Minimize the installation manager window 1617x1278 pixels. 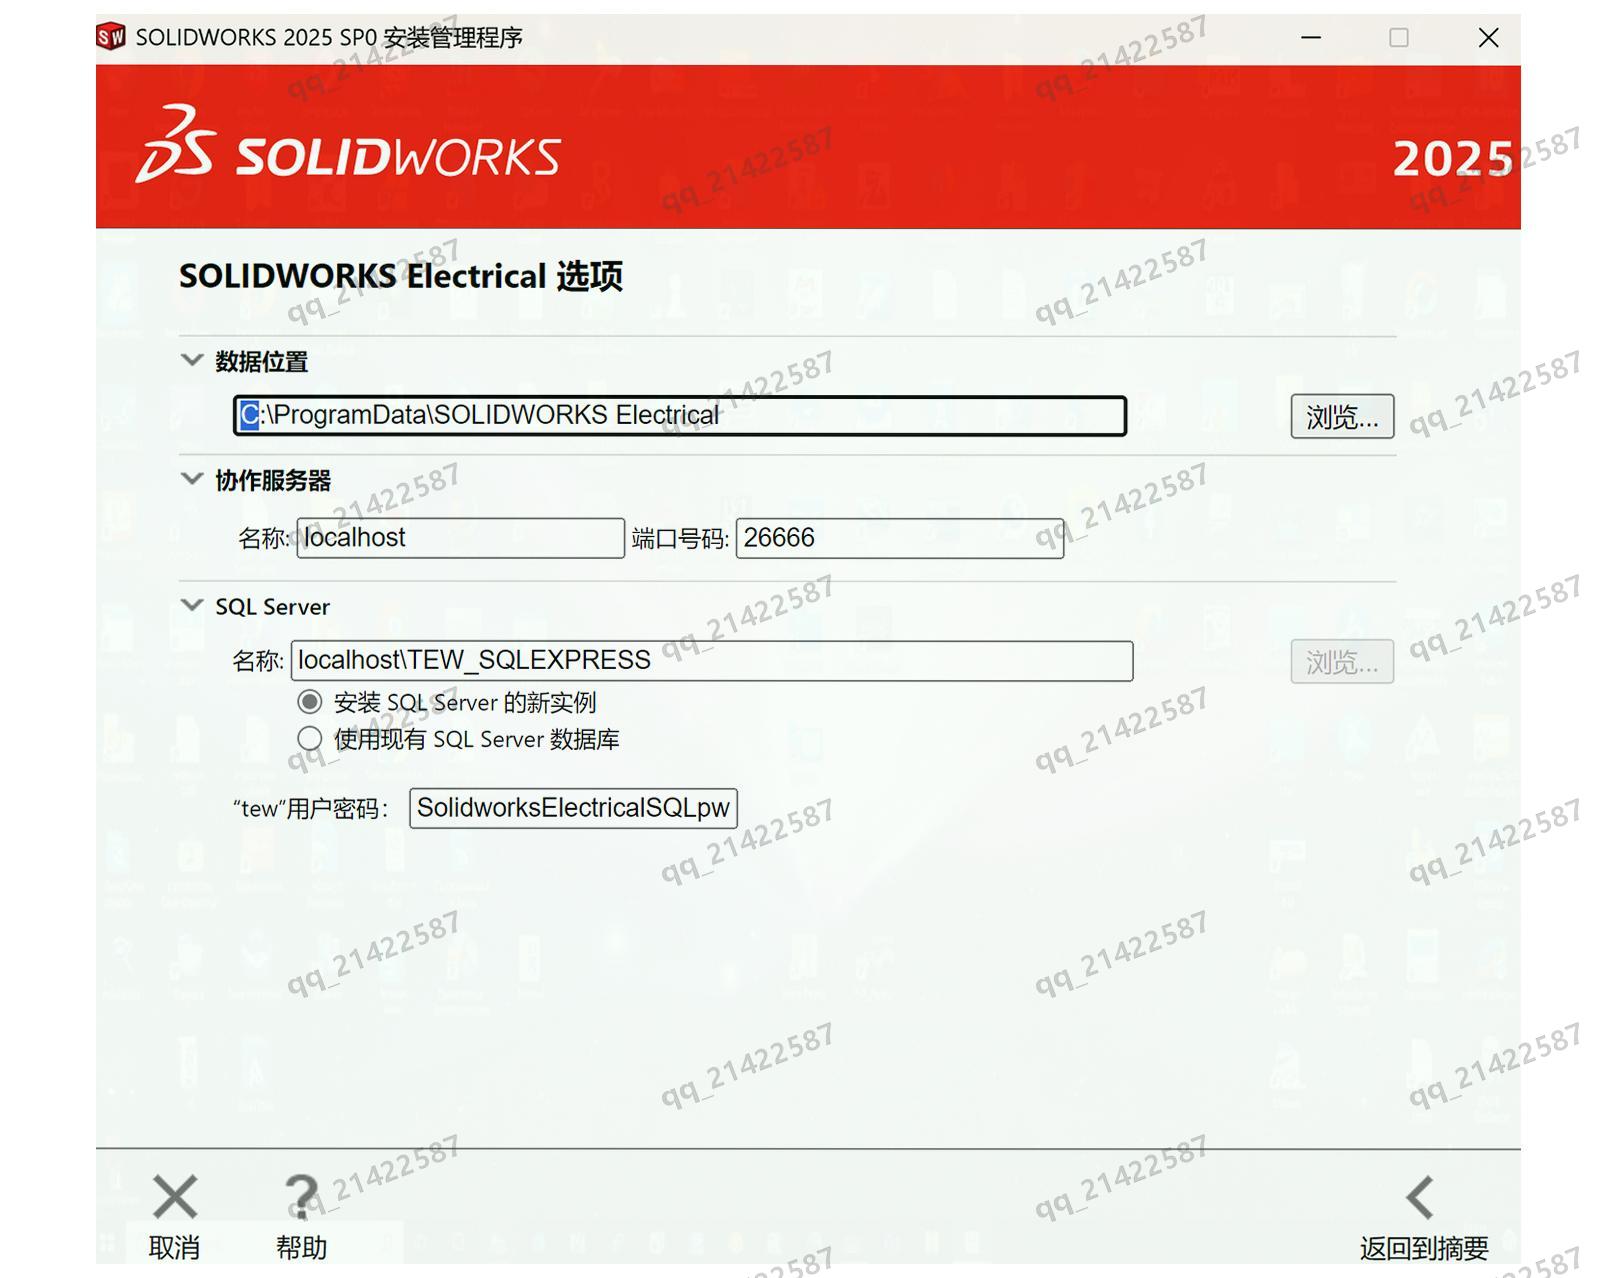(1311, 38)
